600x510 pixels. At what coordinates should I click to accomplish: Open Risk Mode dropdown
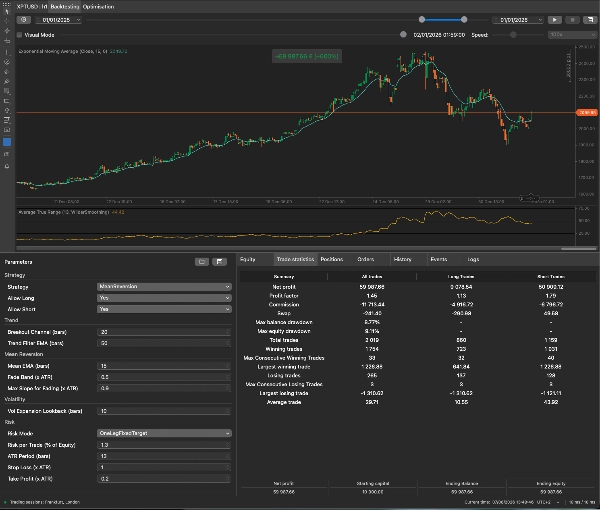164,433
